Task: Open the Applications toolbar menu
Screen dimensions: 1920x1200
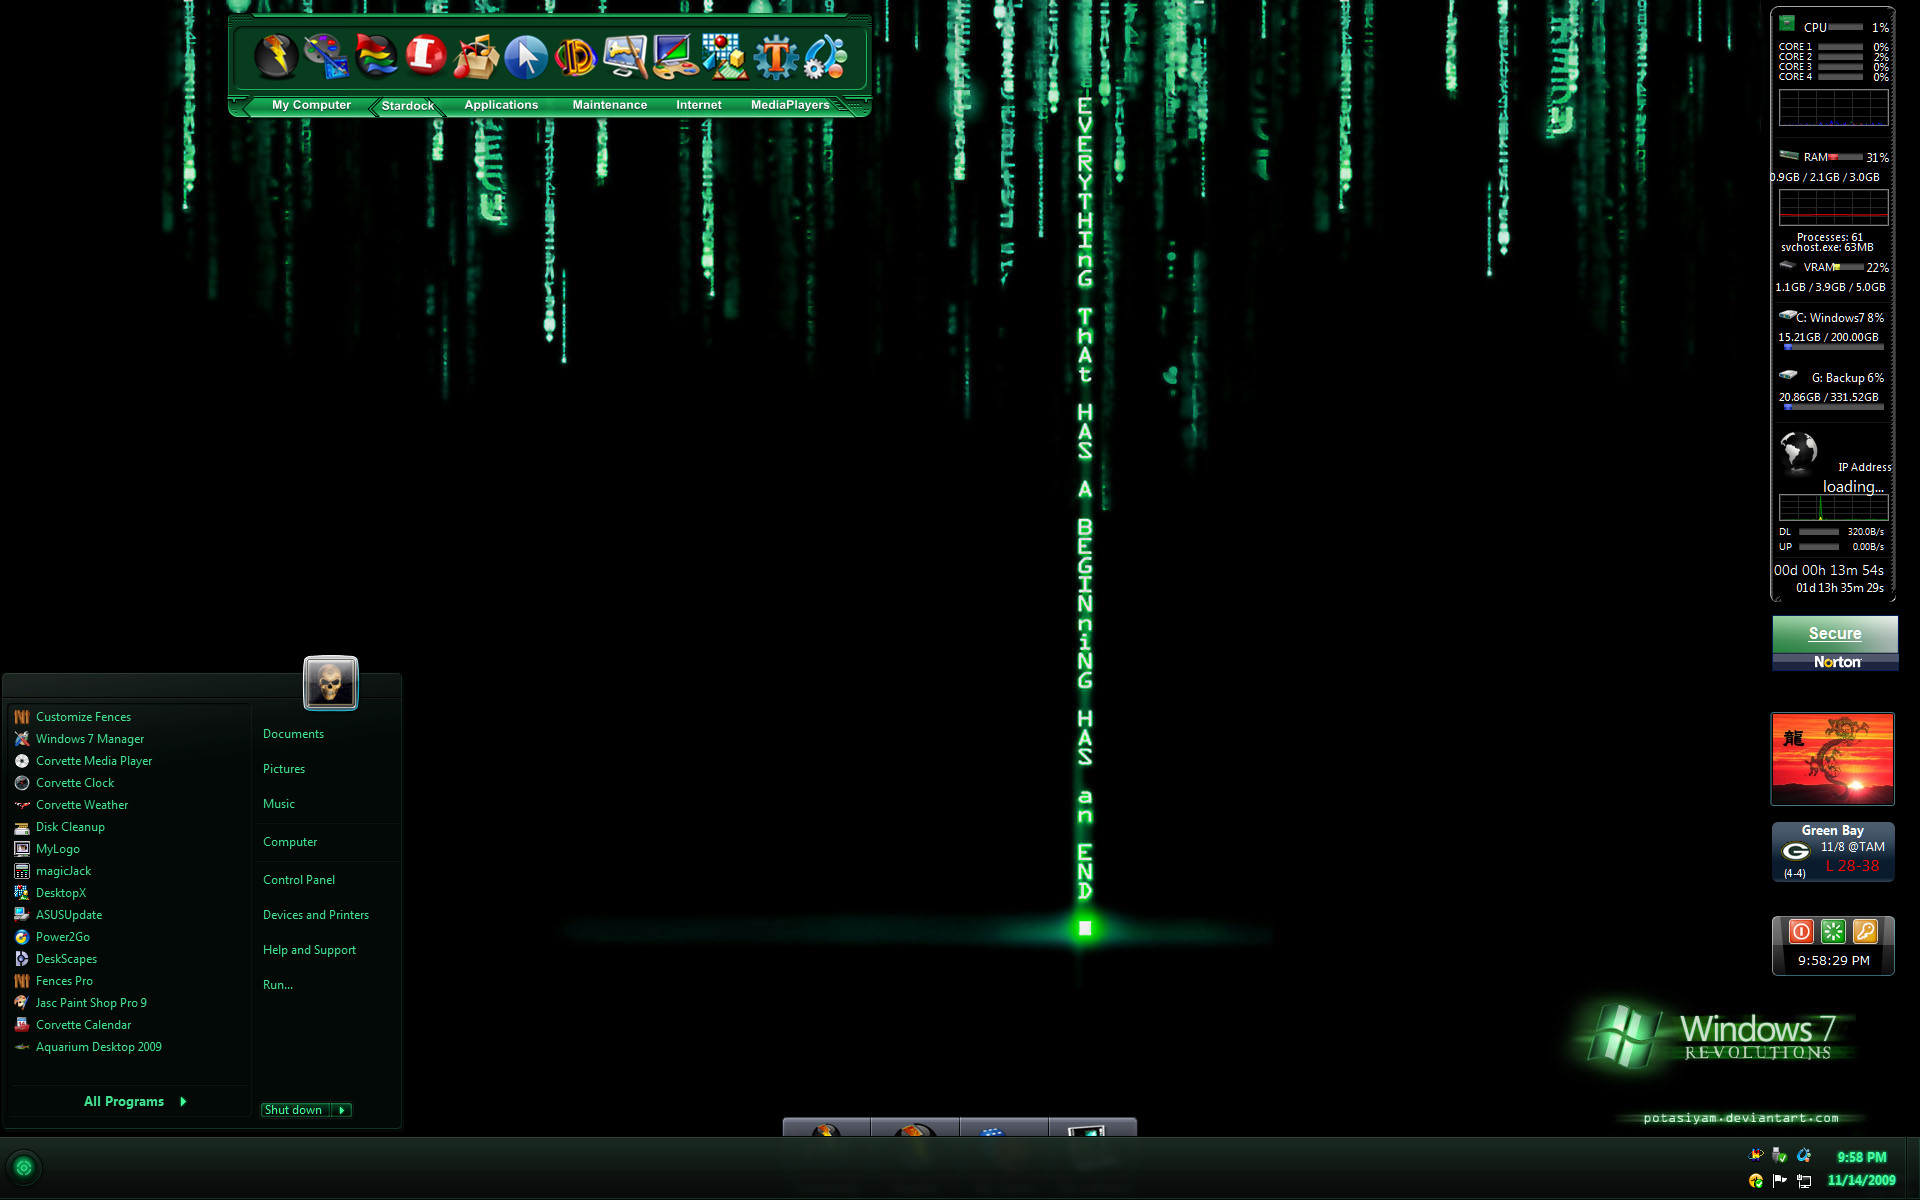Action: pos(500,104)
